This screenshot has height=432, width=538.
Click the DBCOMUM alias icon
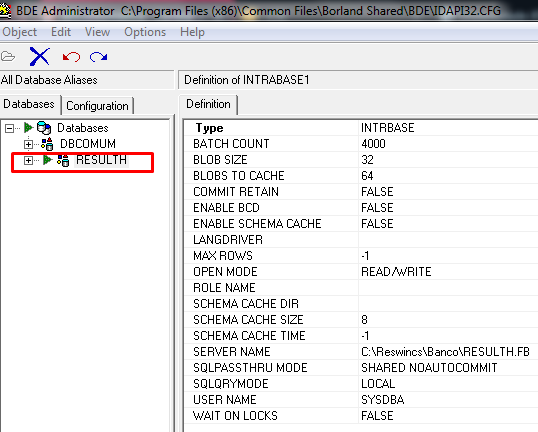pos(47,144)
